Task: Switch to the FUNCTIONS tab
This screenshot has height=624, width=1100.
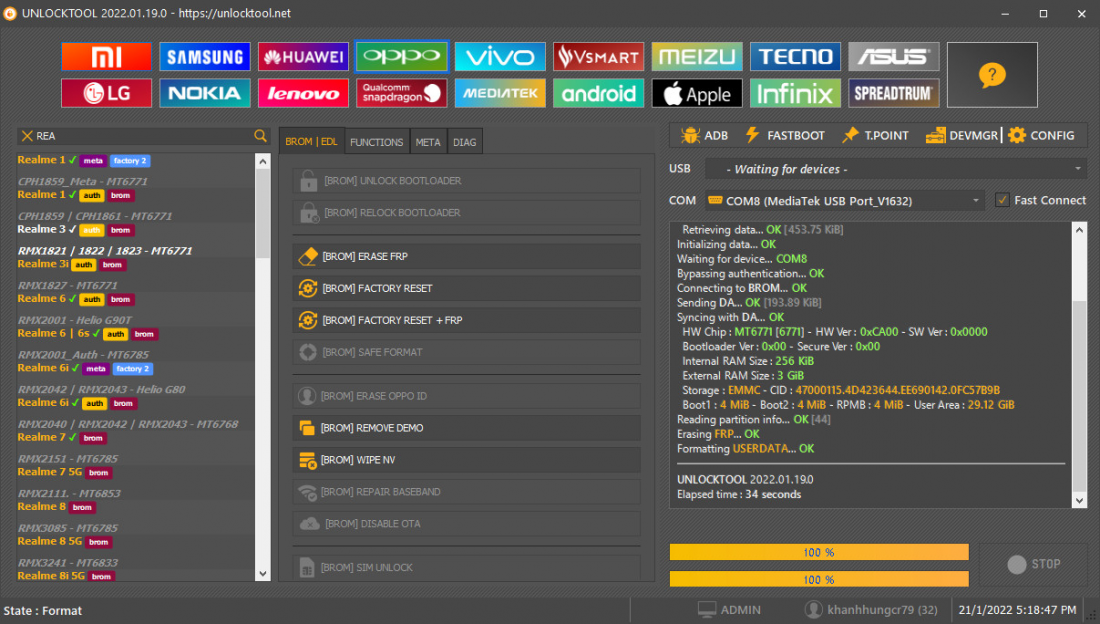Action: 377,142
